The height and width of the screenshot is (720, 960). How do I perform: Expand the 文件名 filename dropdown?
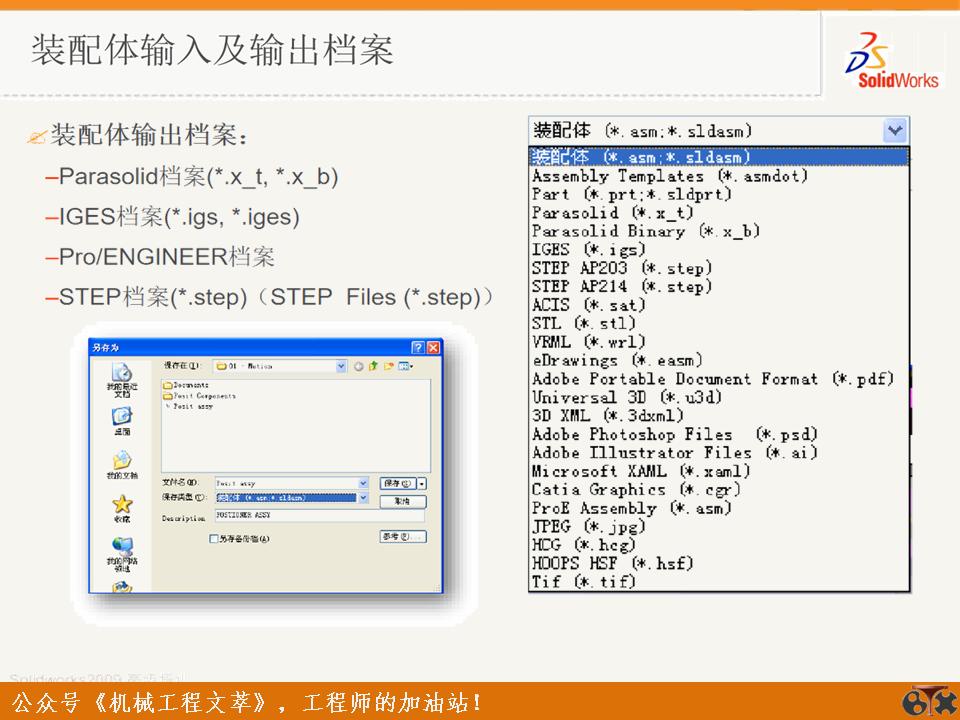point(363,482)
